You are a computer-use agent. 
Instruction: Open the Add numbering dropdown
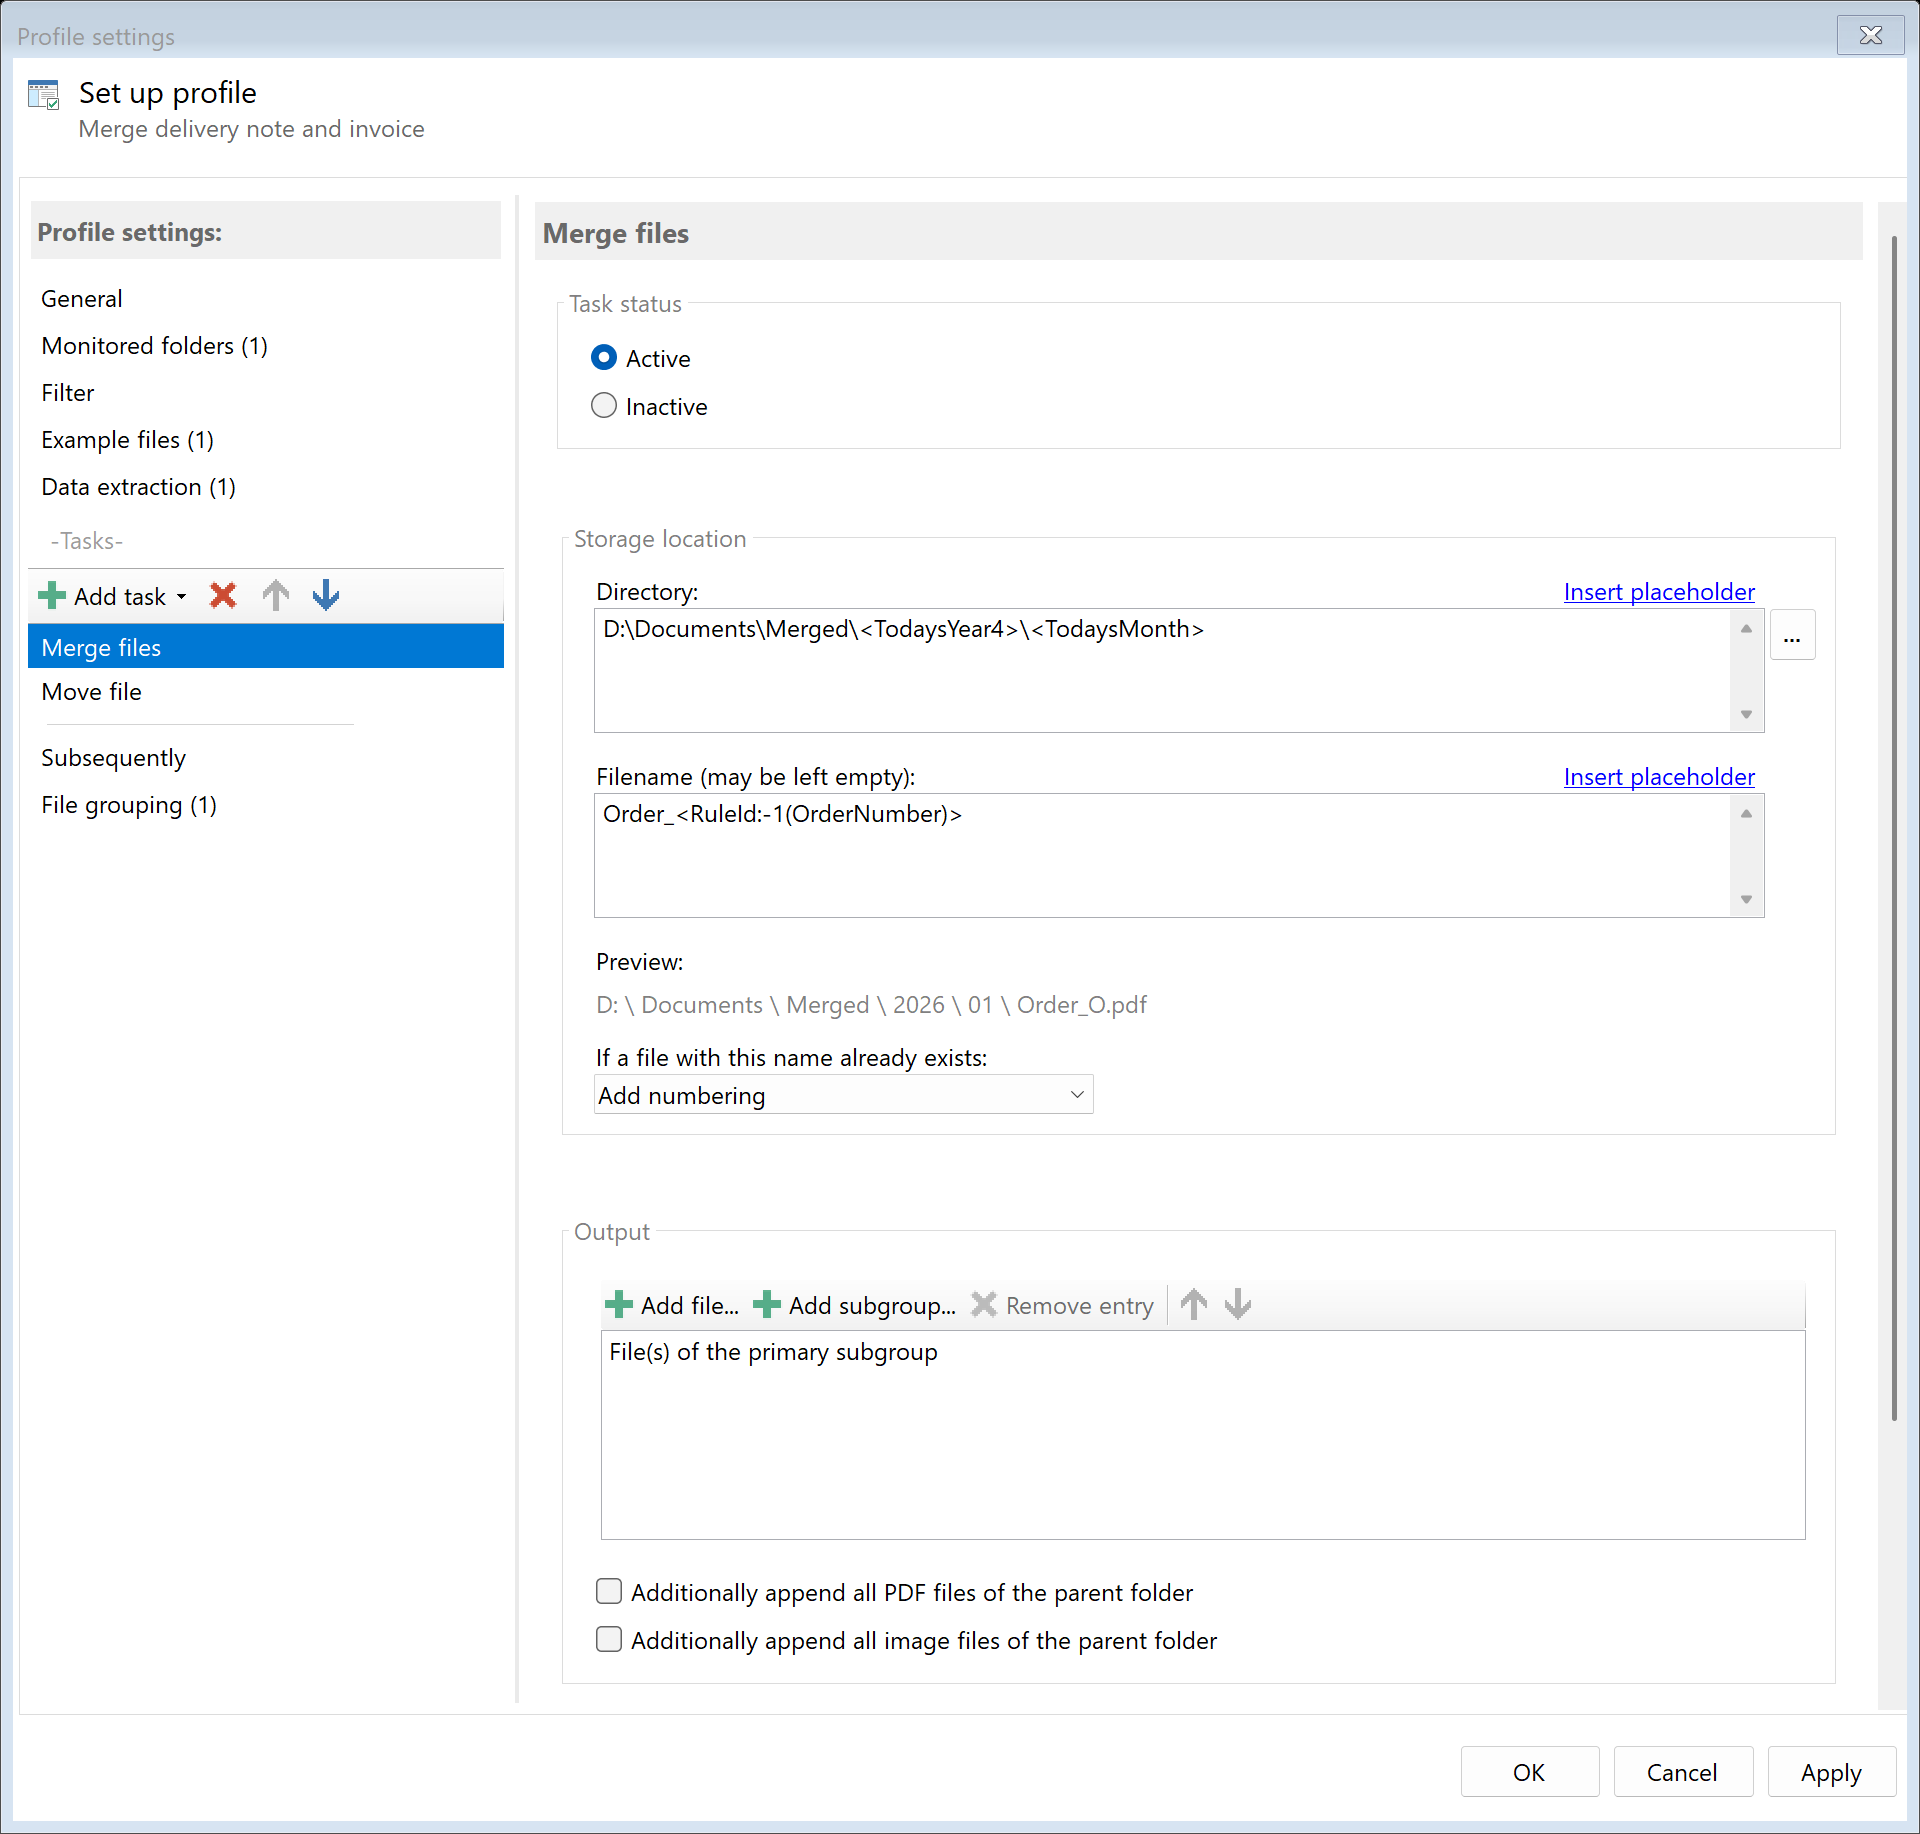tap(1076, 1094)
